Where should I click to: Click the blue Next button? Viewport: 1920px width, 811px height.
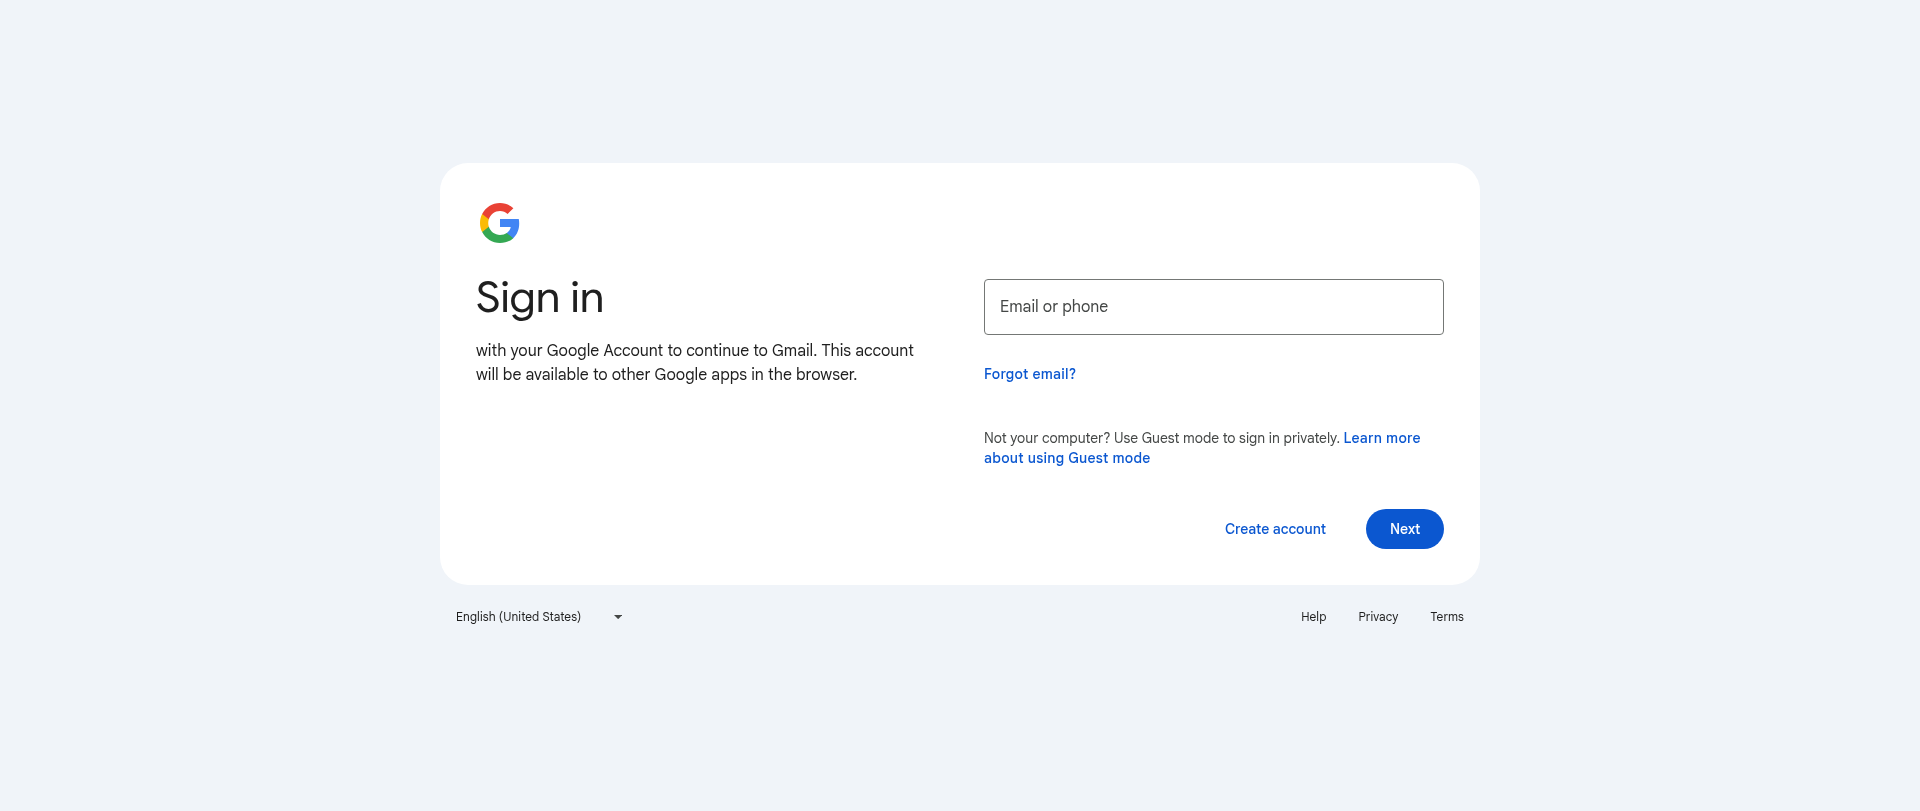(1404, 529)
